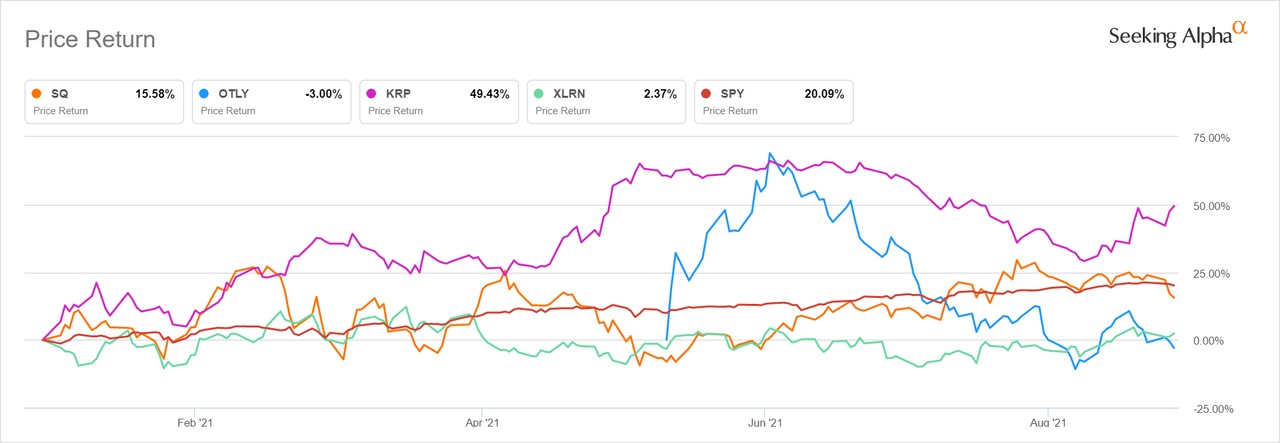1280x443 pixels.
Task: Click the Apr '21 axis label
Action: click(482, 423)
